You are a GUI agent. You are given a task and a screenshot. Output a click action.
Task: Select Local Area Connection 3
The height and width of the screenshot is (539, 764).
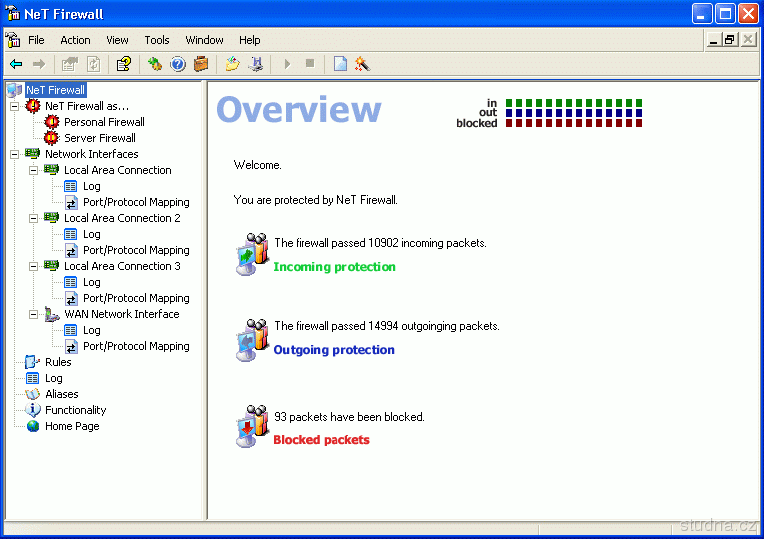click(x=122, y=266)
